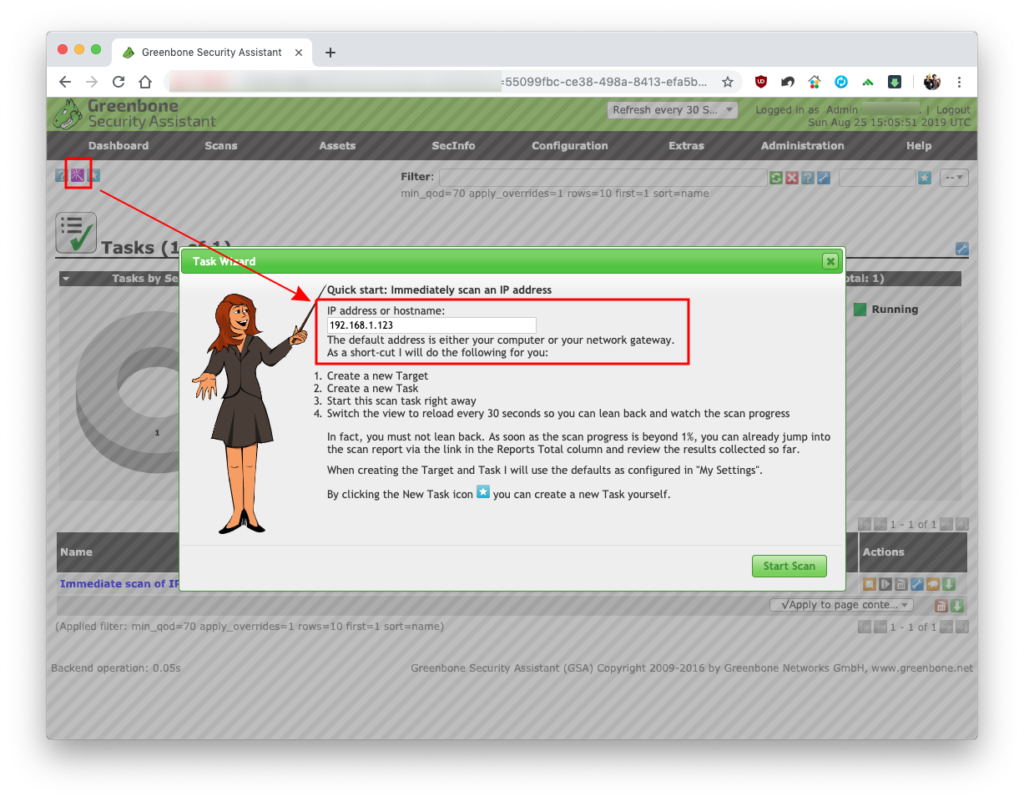Open the Task Wizard purple wand icon
Viewport: 1024px width, 801px height.
click(x=78, y=175)
